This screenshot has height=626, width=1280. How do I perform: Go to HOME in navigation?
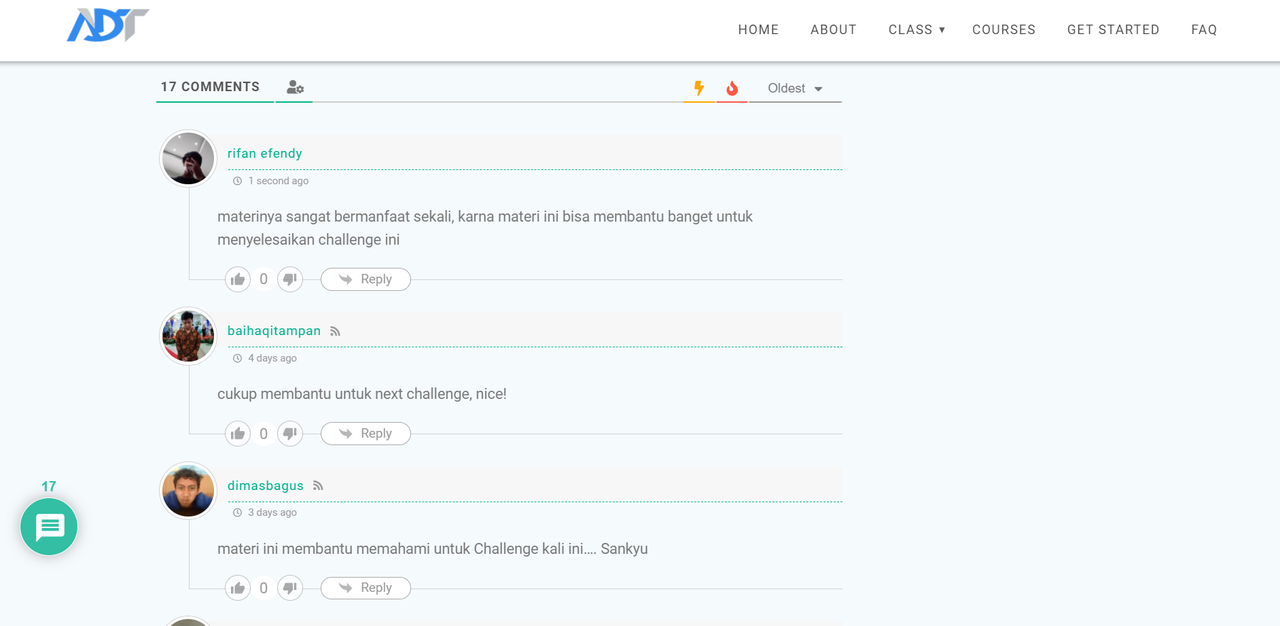pyautogui.click(x=758, y=30)
